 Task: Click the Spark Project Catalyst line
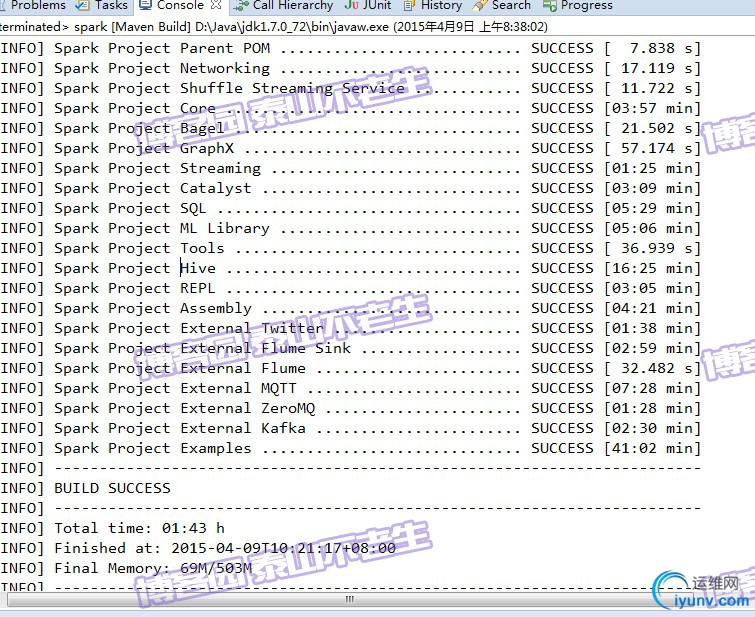[350, 188]
